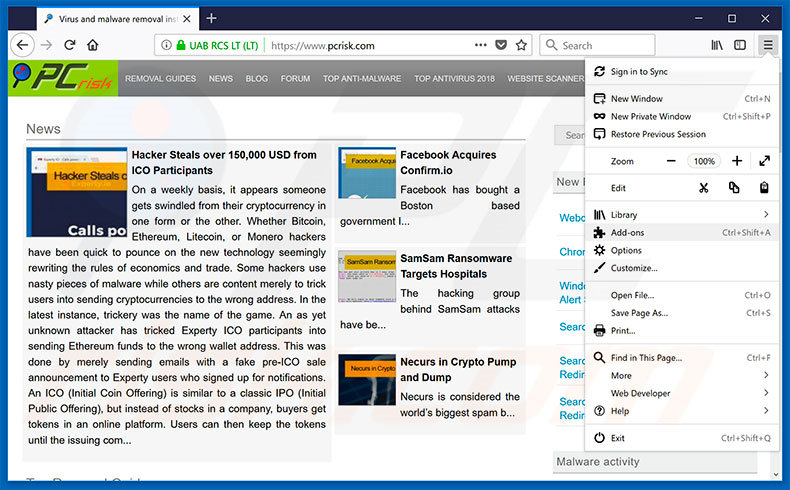Open WEBSITE SCANNER navigation link
Screen dimensions: 790x490
[546, 79]
